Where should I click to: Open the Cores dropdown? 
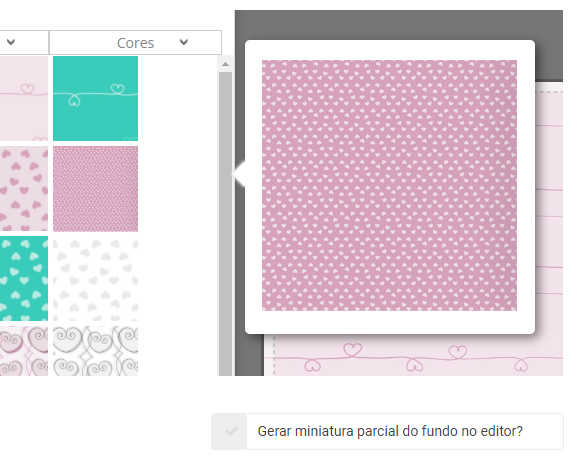click(x=135, y=42)
